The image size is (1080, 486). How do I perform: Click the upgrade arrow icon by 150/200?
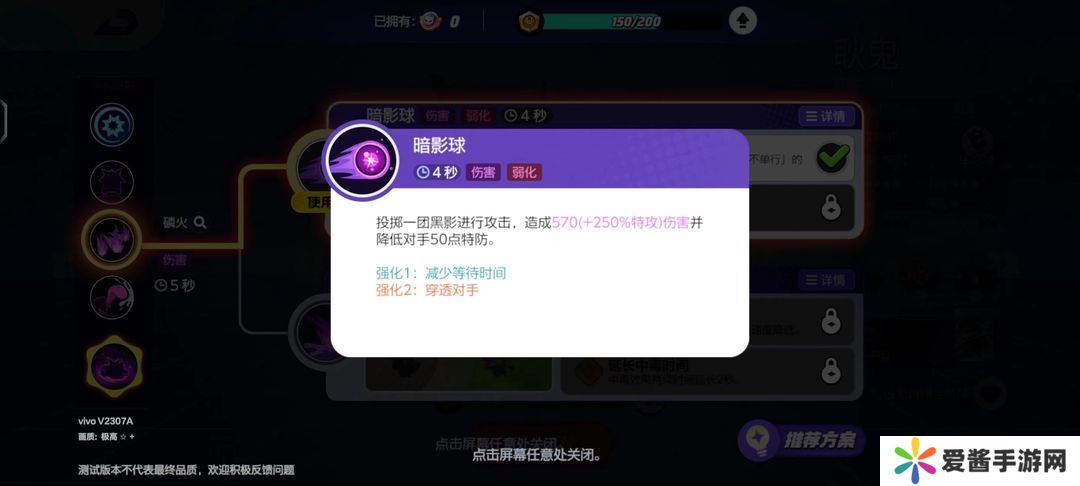click(x=742, y=21)
